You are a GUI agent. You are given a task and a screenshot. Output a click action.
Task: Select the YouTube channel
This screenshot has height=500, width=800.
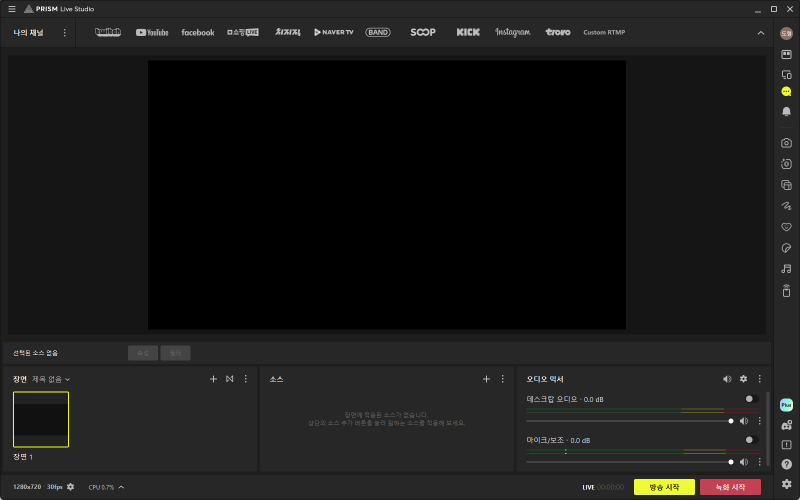click(x=152, y=32)
